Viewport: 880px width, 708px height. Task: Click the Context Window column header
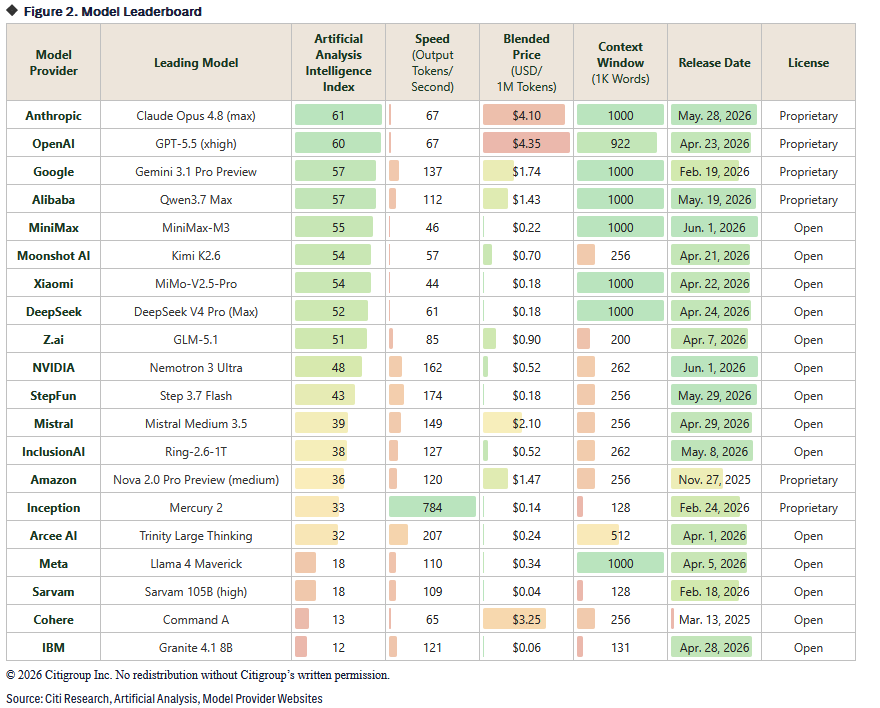[620, 62]
